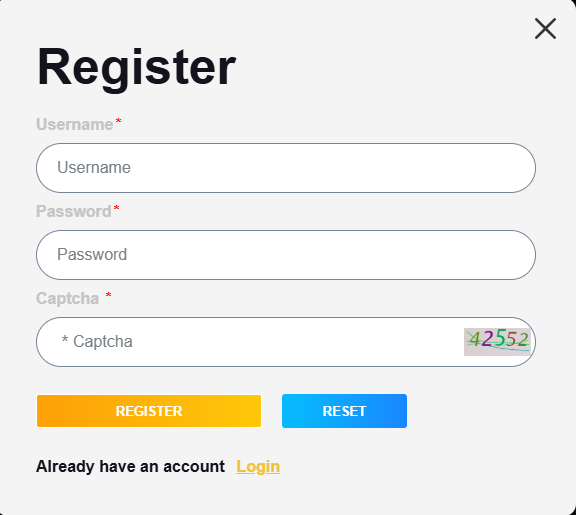The image size is (576, 515).
Task: Click the red asterisk beside Captcha label
Action: click(108, 295)
